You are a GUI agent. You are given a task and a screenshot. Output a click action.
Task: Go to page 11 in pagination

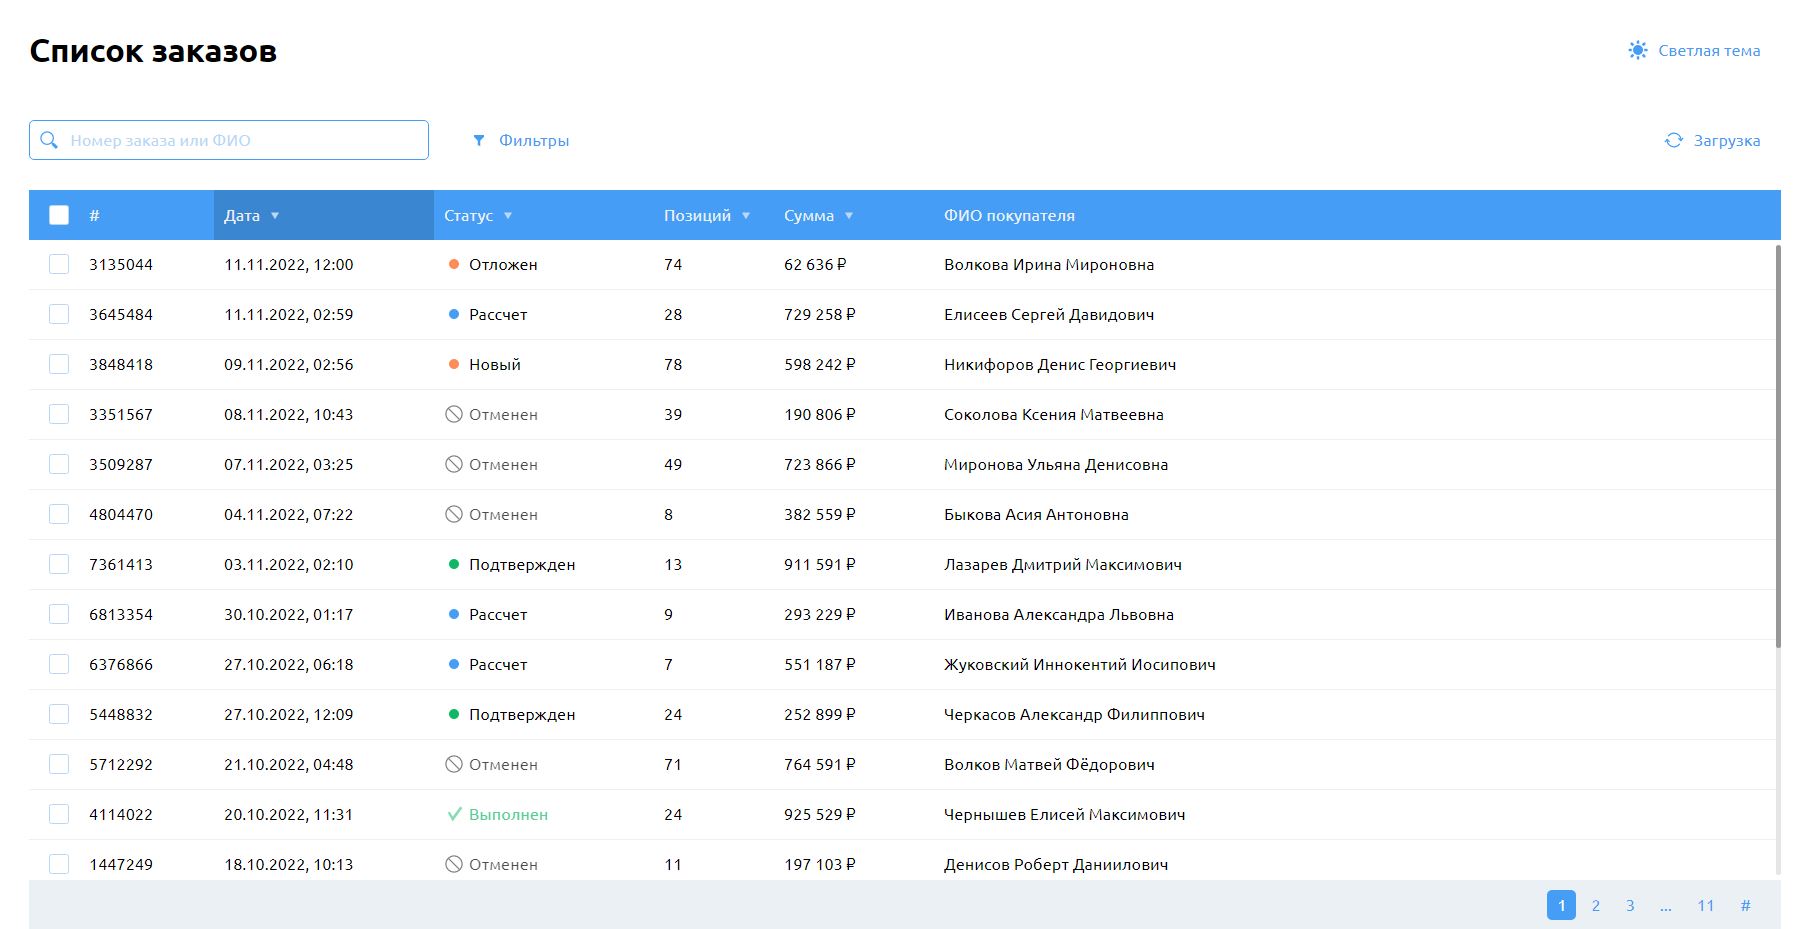(1705, 905)
